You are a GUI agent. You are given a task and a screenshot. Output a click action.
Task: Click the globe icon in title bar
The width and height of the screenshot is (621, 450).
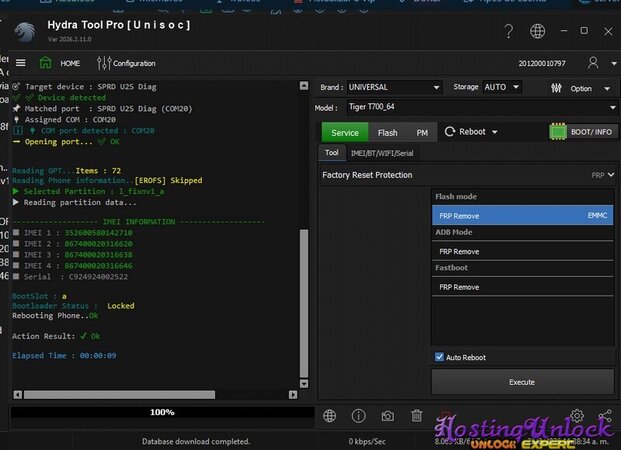[x=537, y=31]
